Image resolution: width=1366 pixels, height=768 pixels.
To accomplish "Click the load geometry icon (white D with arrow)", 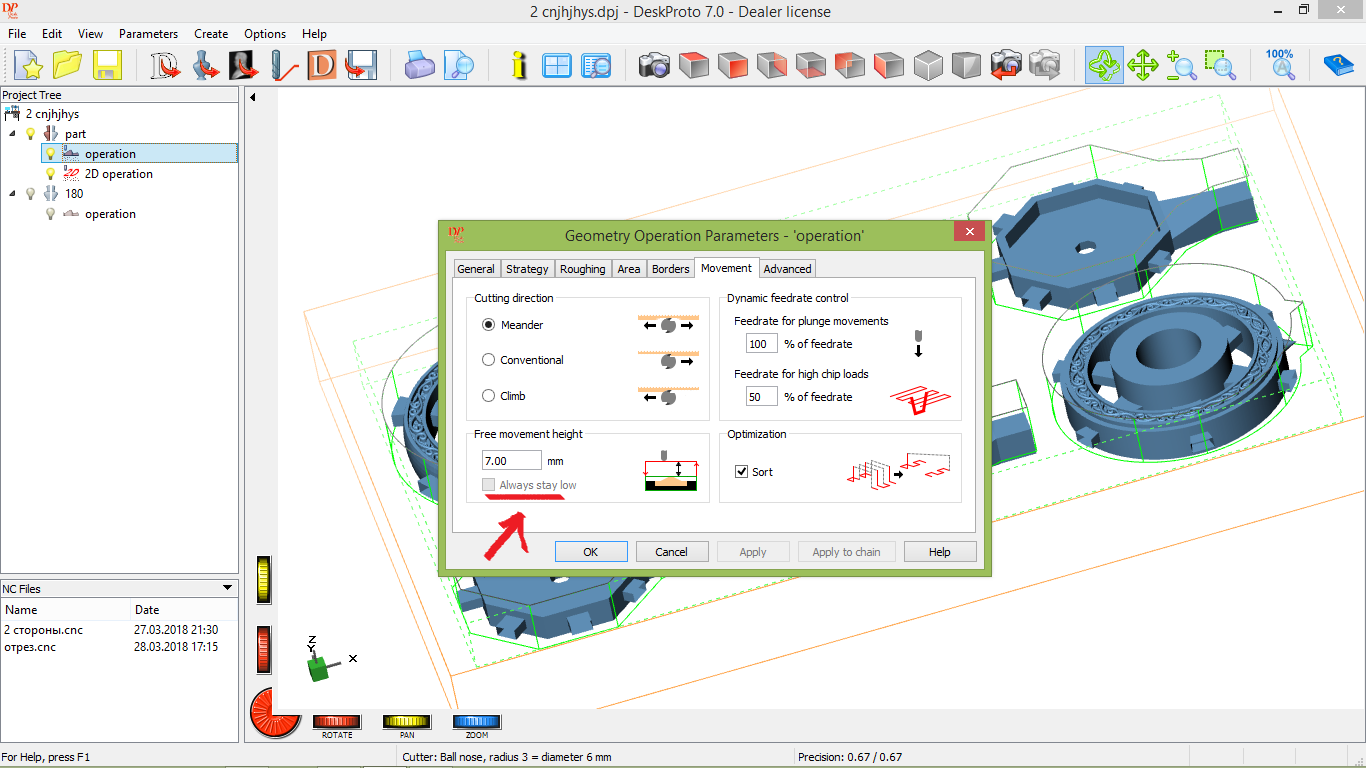I will click(x=164, y=66).
